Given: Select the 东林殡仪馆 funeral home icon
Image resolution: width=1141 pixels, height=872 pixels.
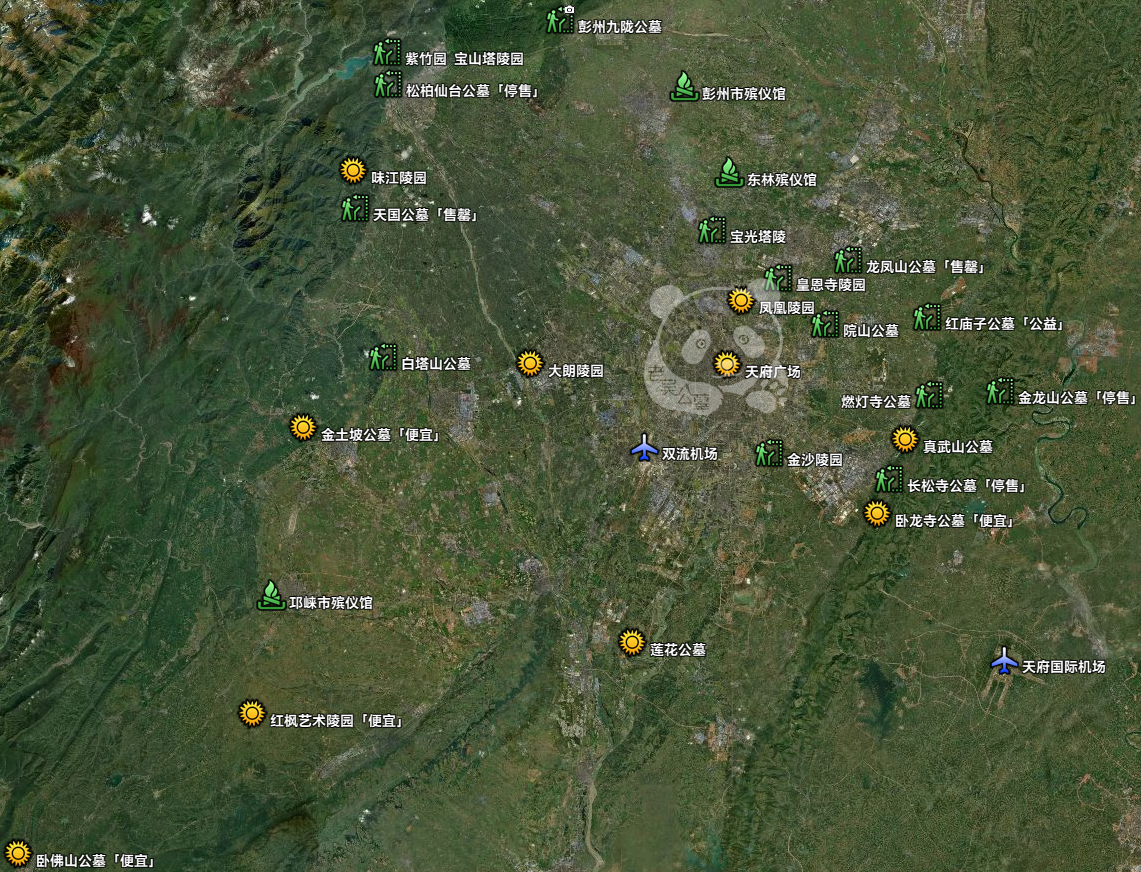Looking at the screenshot, I should pyautogui.click(x=729, y=173).
